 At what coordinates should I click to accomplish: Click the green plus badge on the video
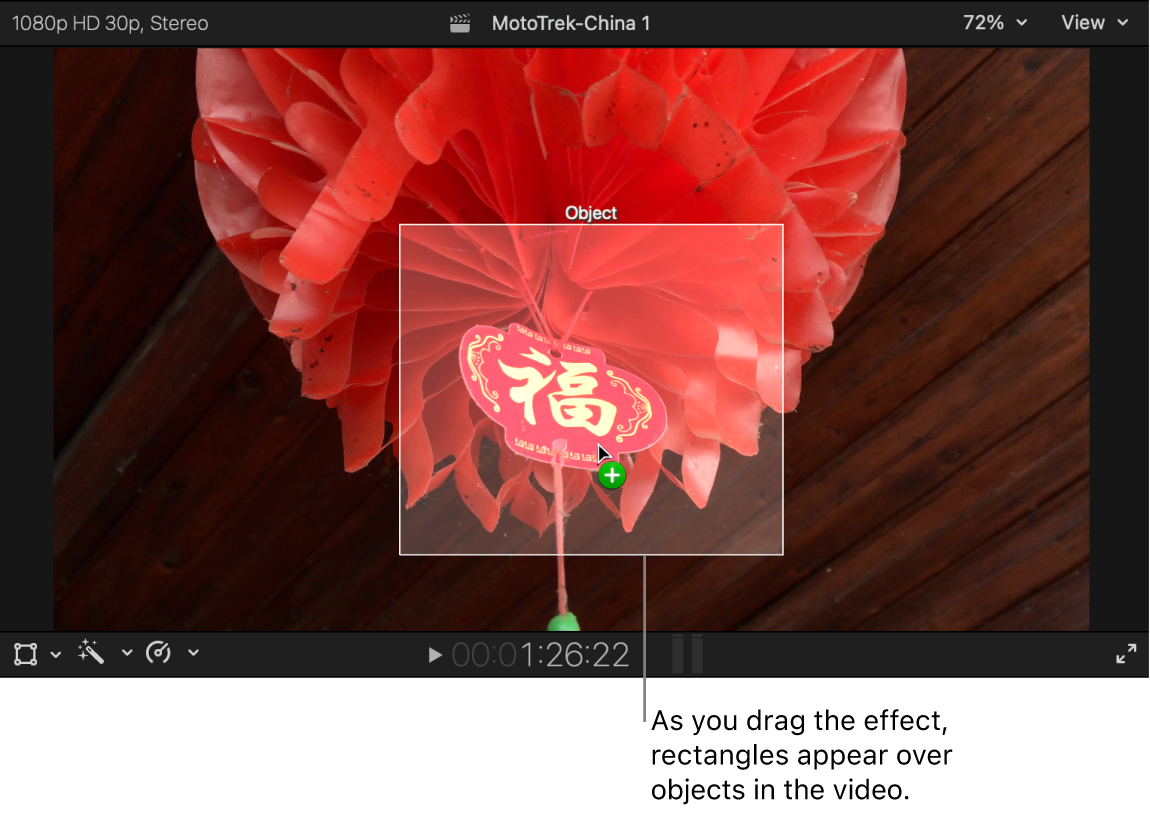(x=611, y=476)
